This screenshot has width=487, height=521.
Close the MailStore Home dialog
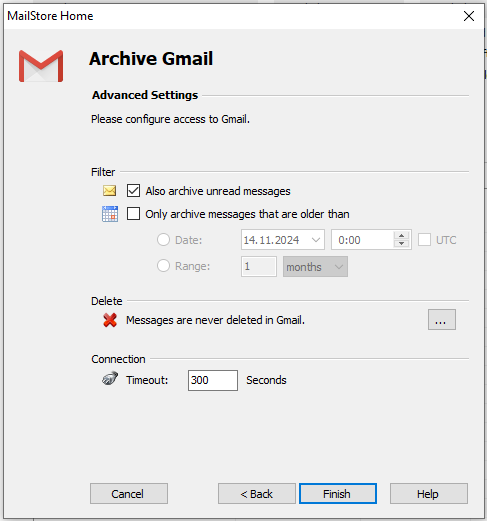click(x=469, y=16)
